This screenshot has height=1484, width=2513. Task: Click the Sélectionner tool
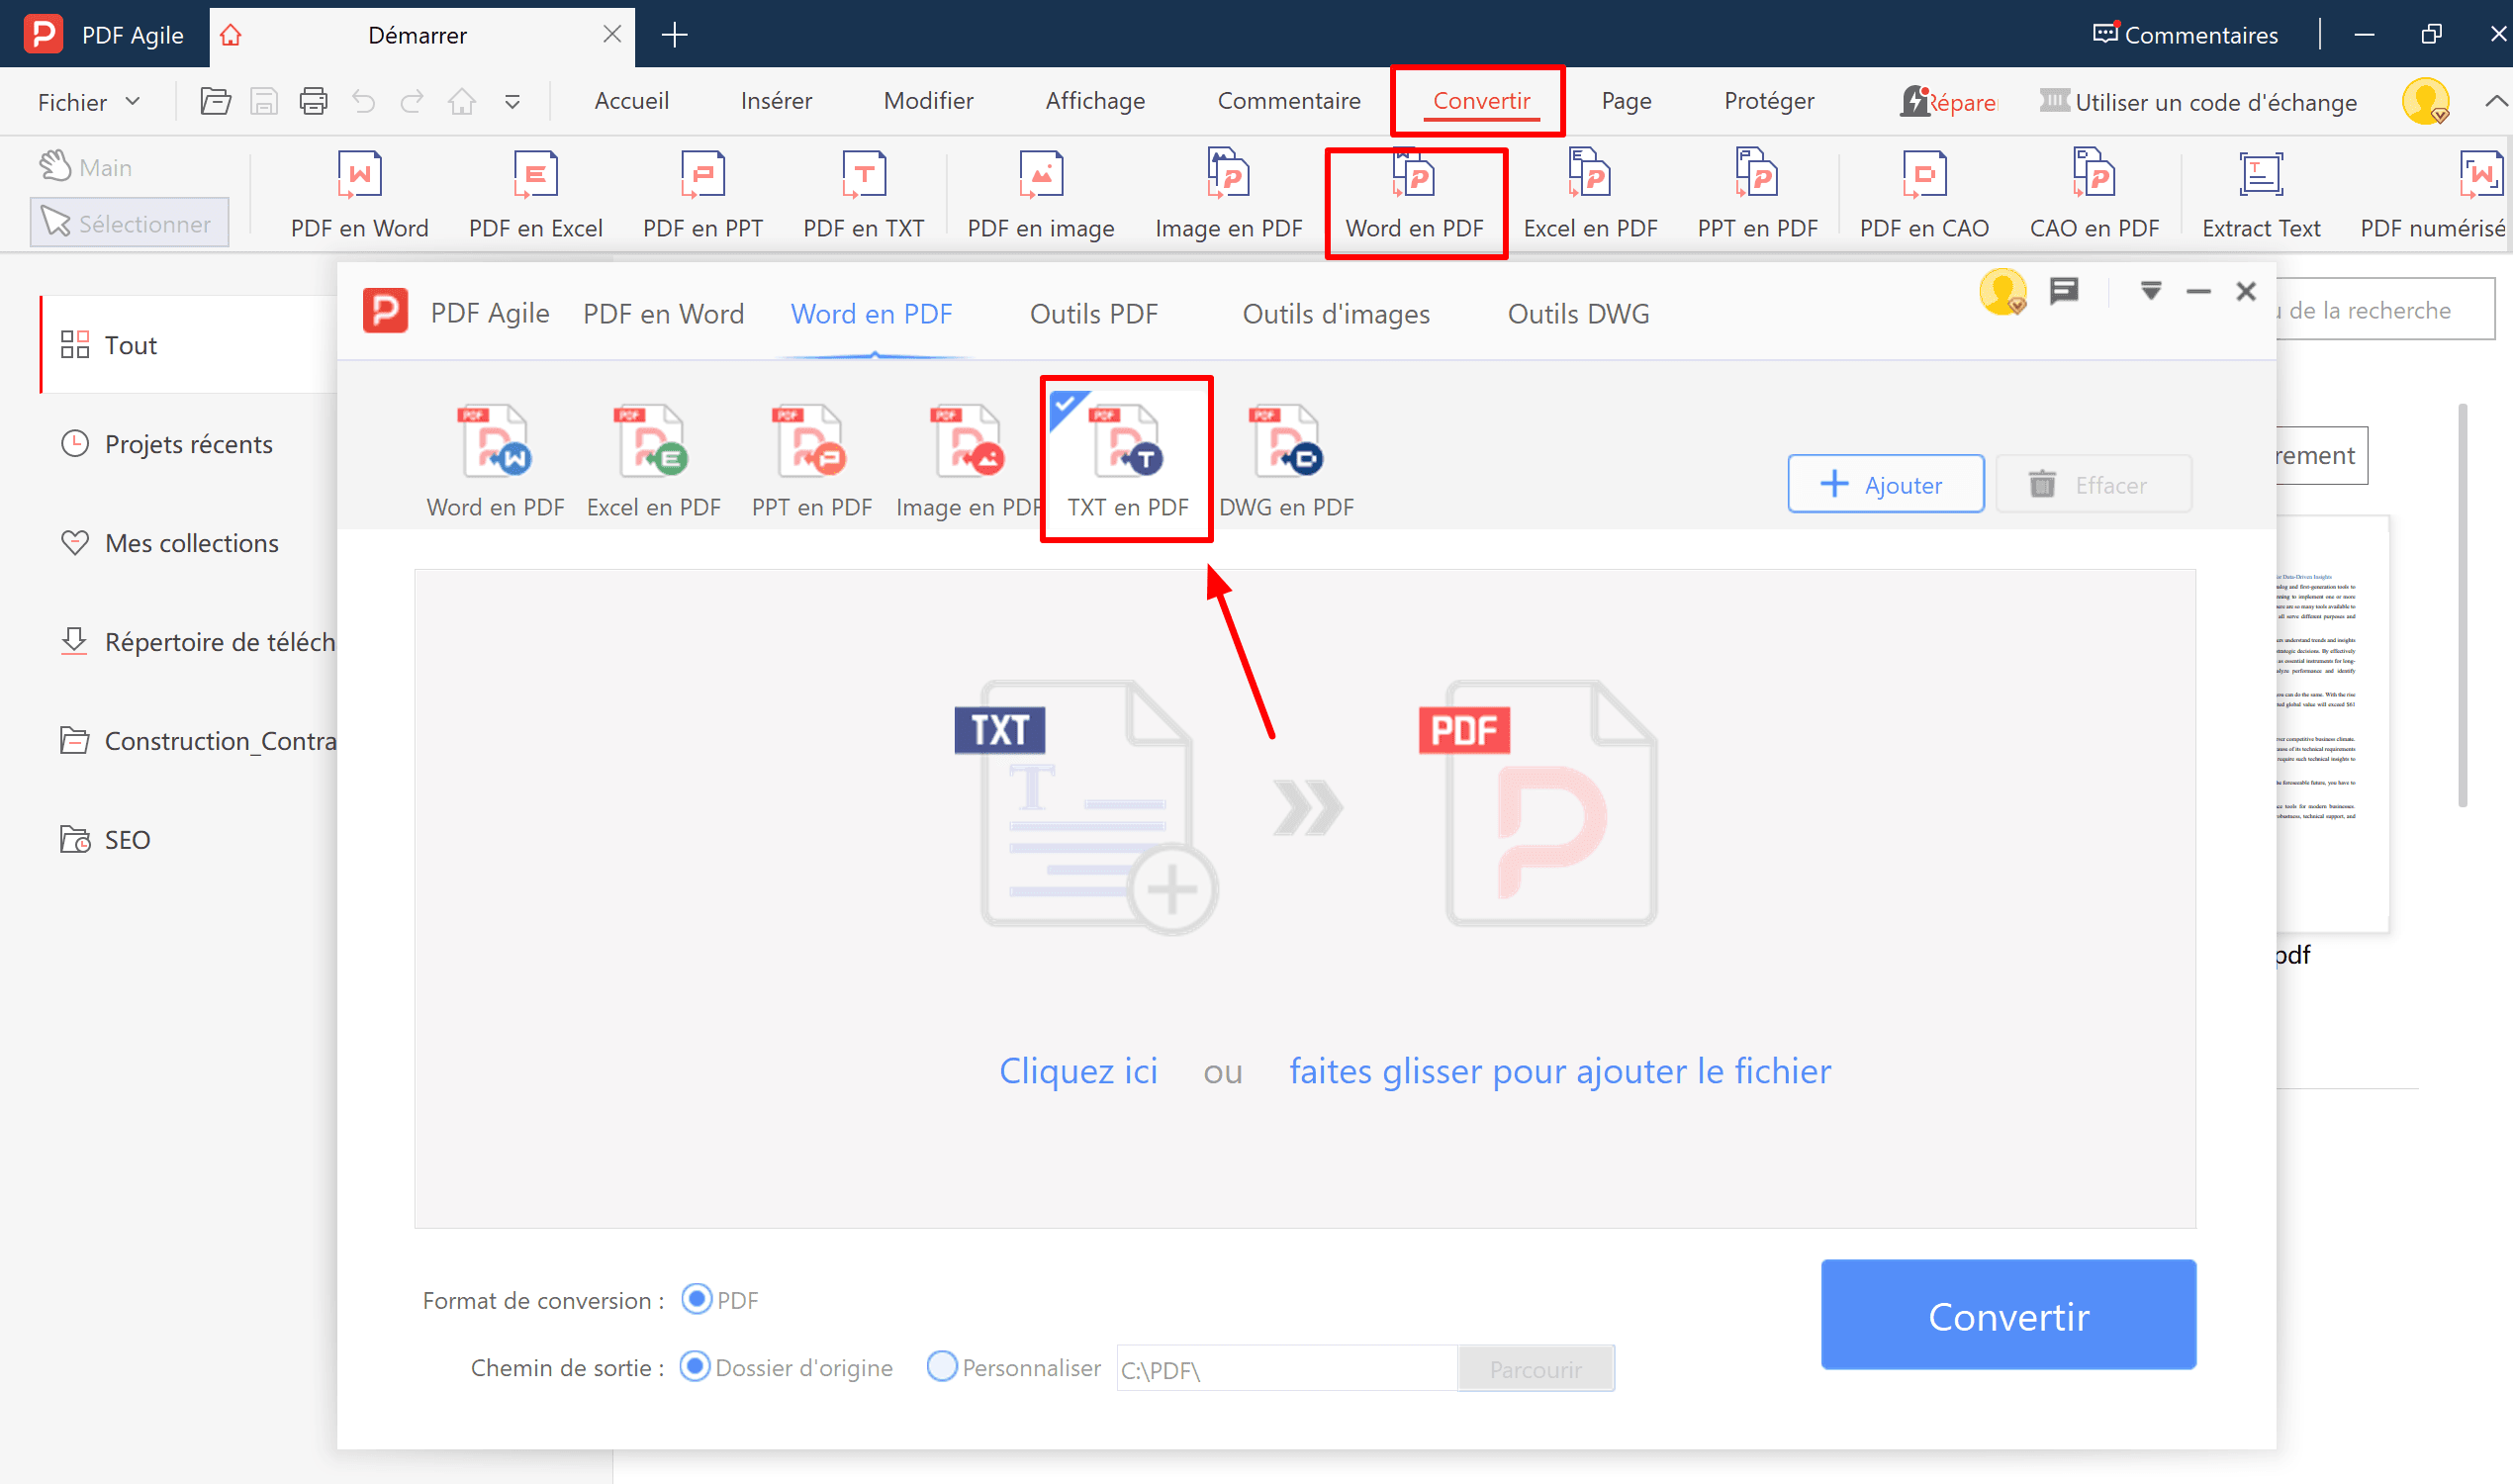(x=129, y=223)
